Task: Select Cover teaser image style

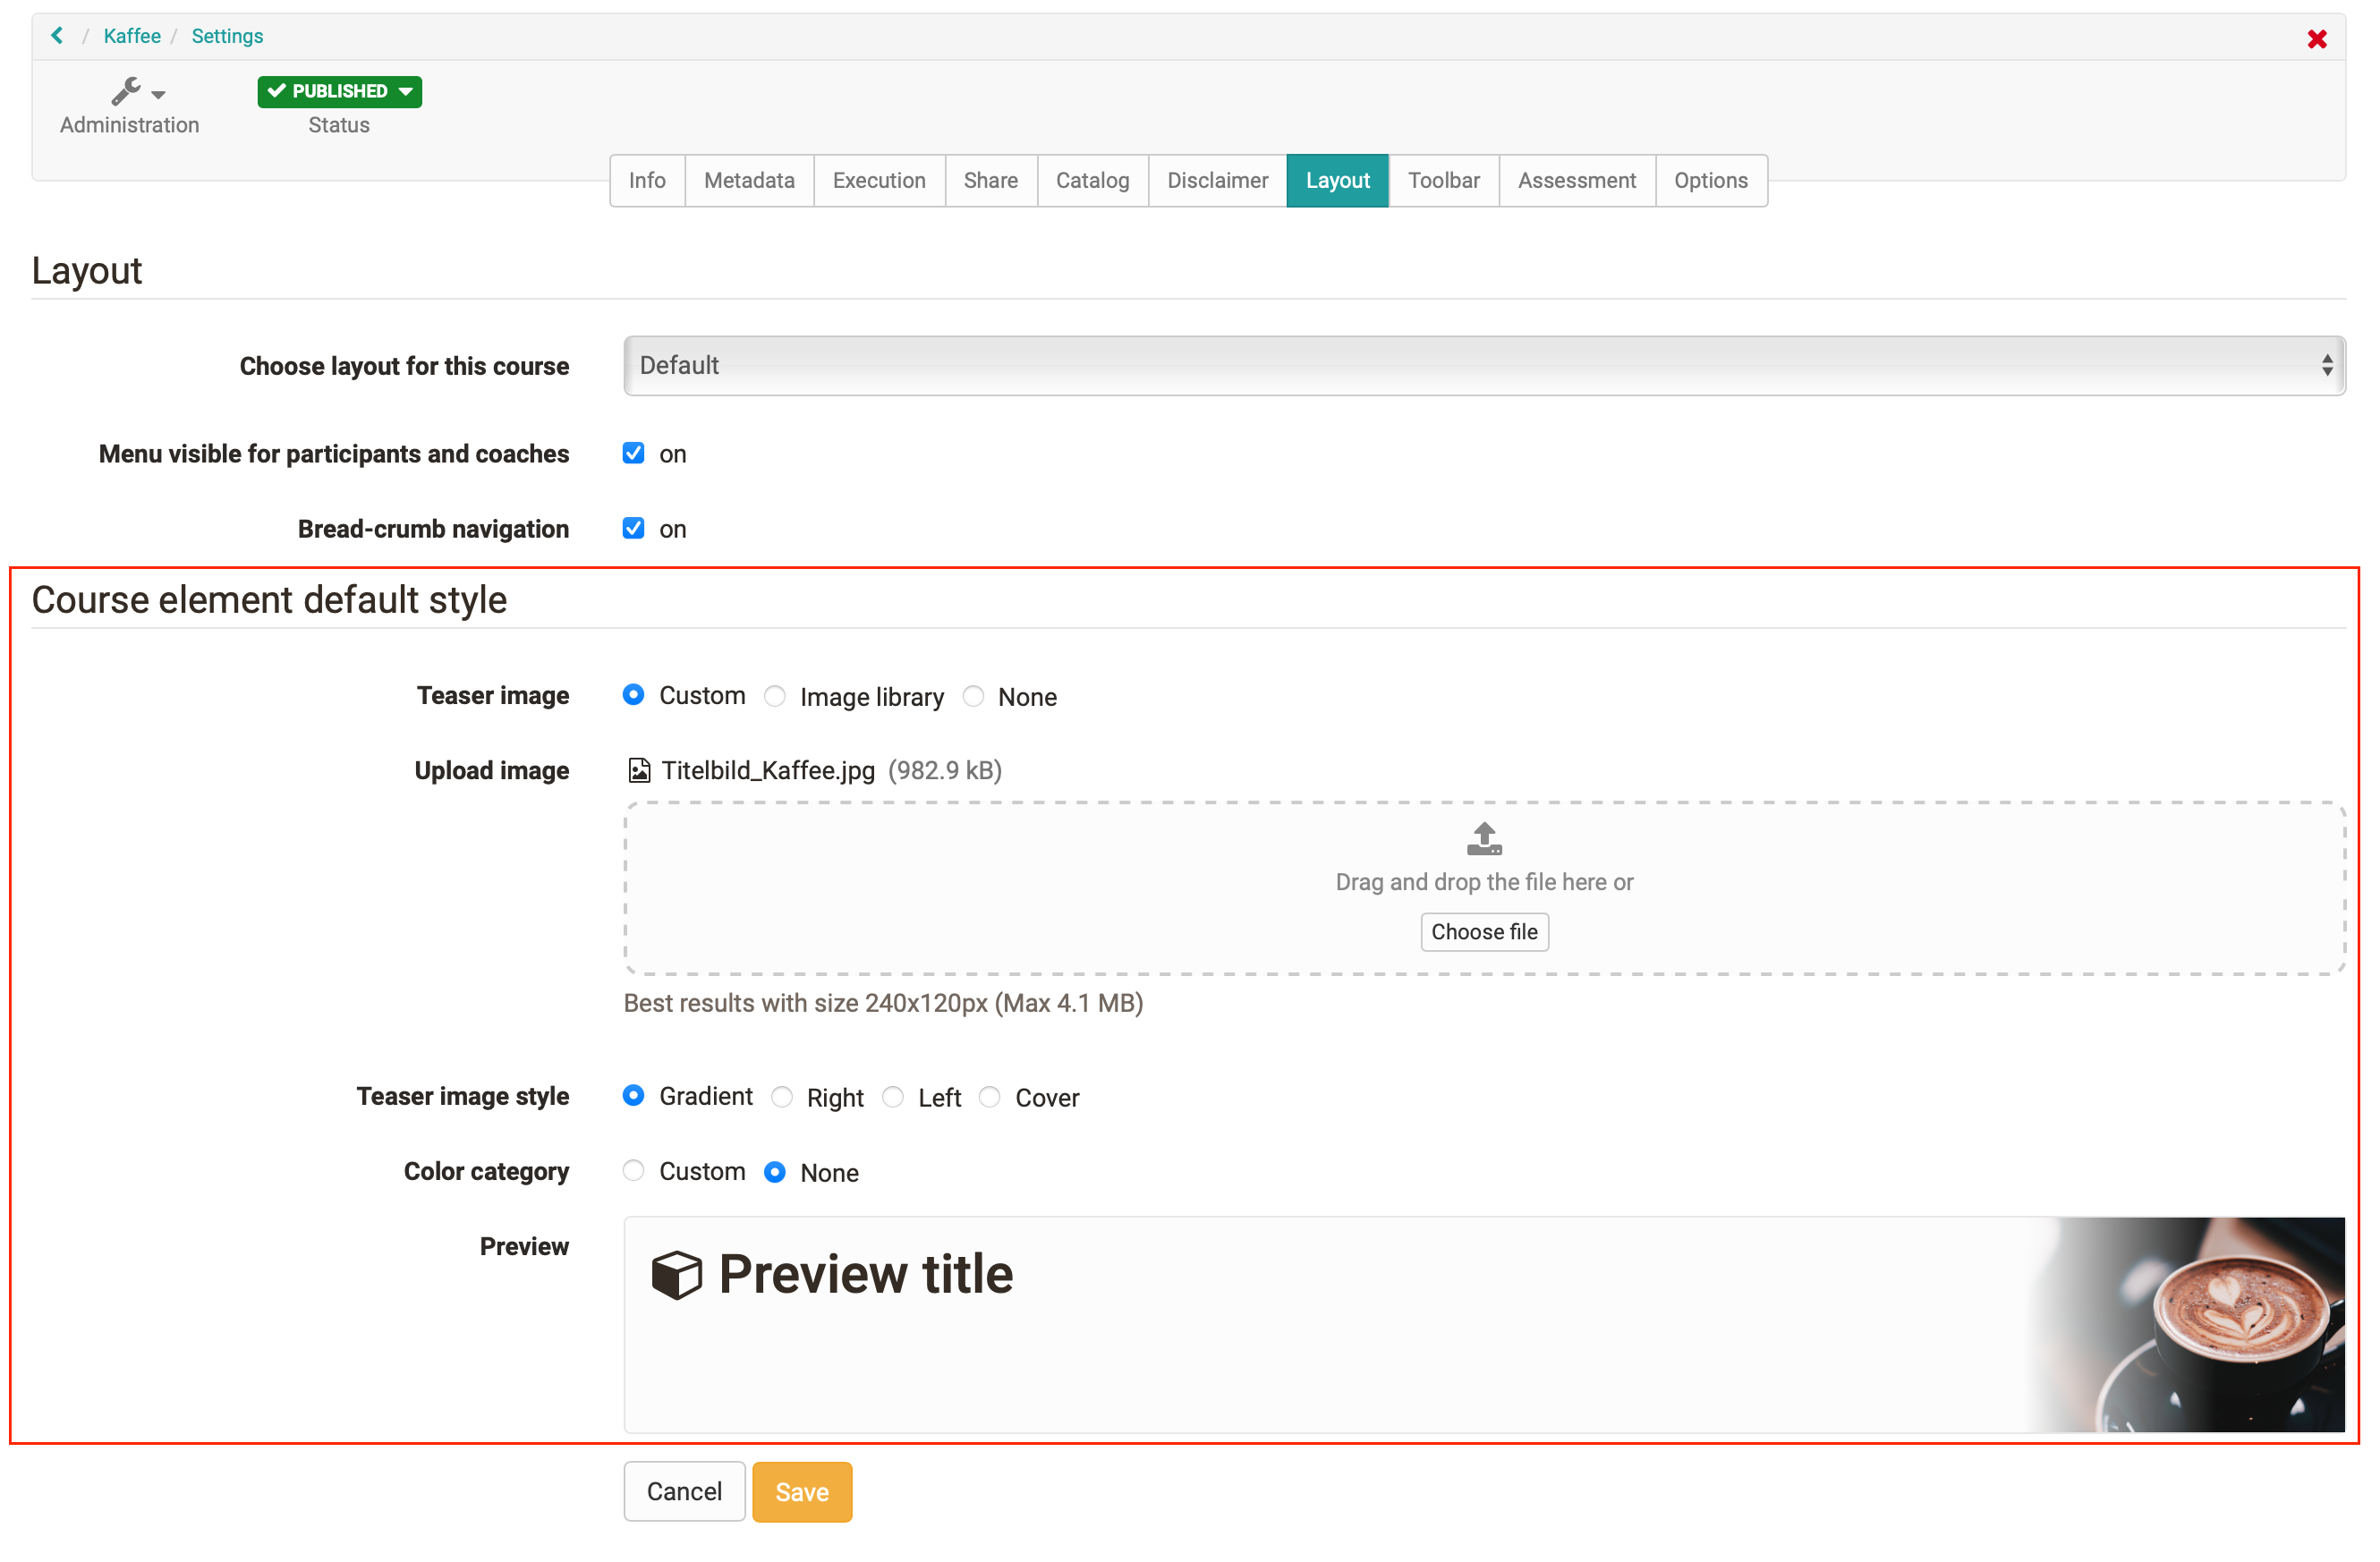Action: pyautogui.click(x=990, y=1098)
